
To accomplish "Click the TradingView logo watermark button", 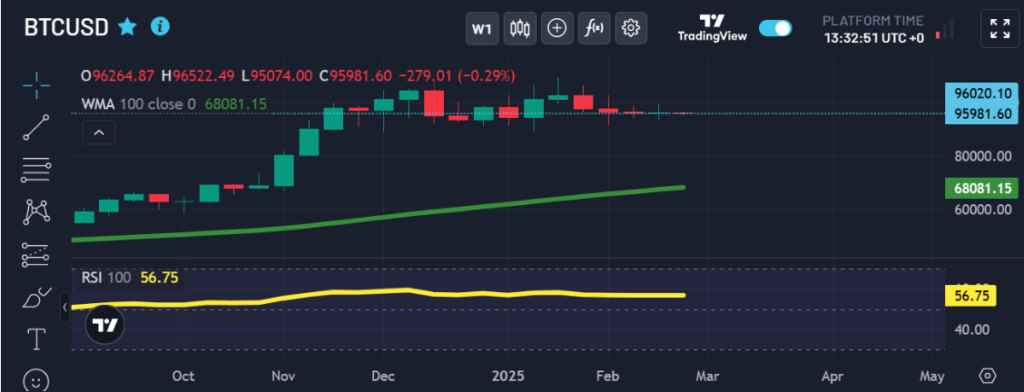I will pos(104,325).
